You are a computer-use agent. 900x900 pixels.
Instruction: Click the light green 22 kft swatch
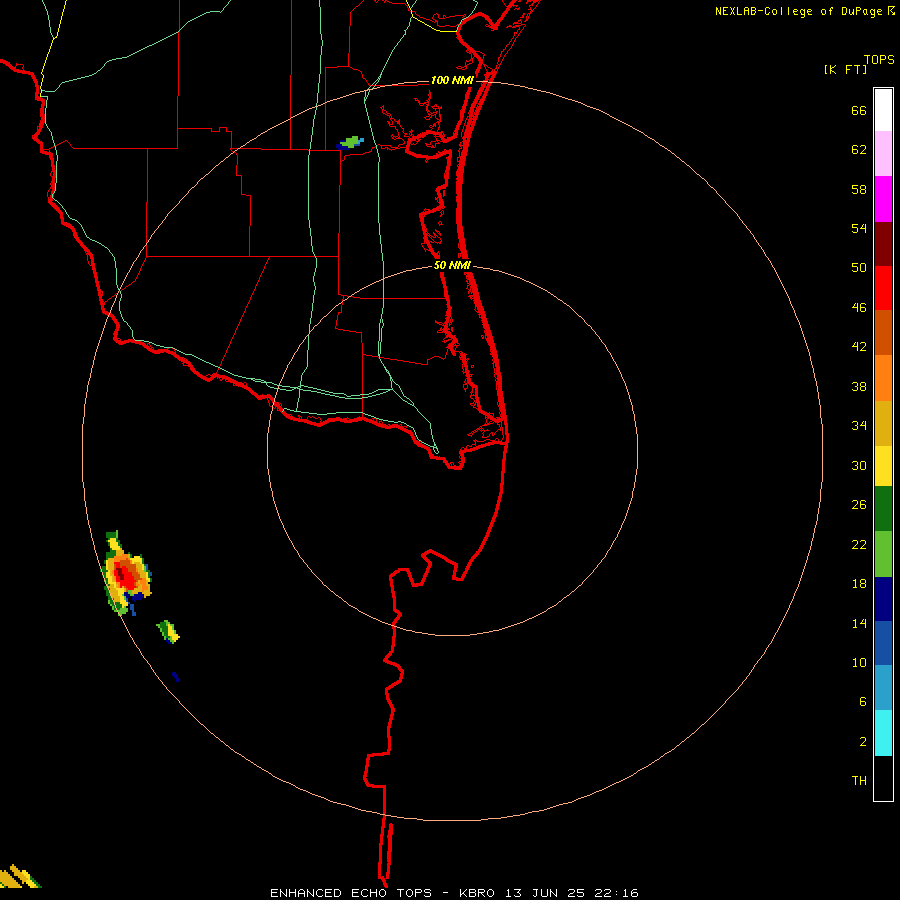(x=883, y=554)
